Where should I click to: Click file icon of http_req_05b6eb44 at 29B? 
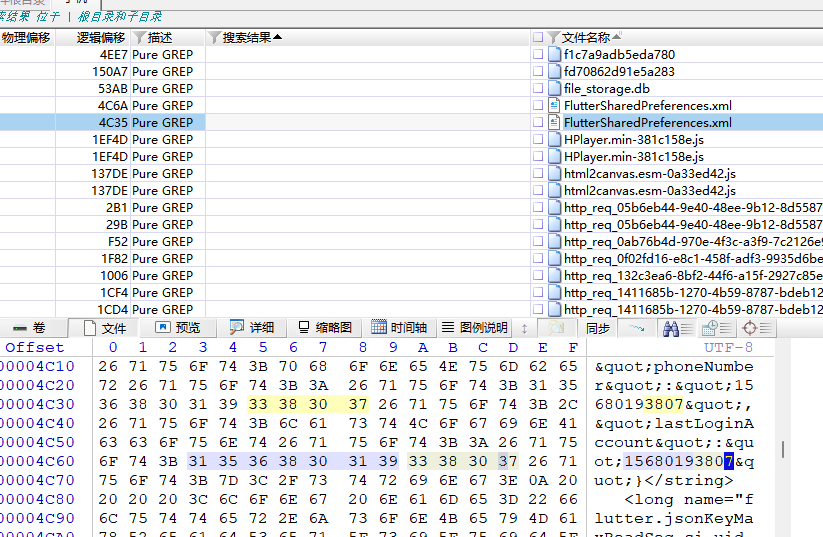[x=554, y=224]
